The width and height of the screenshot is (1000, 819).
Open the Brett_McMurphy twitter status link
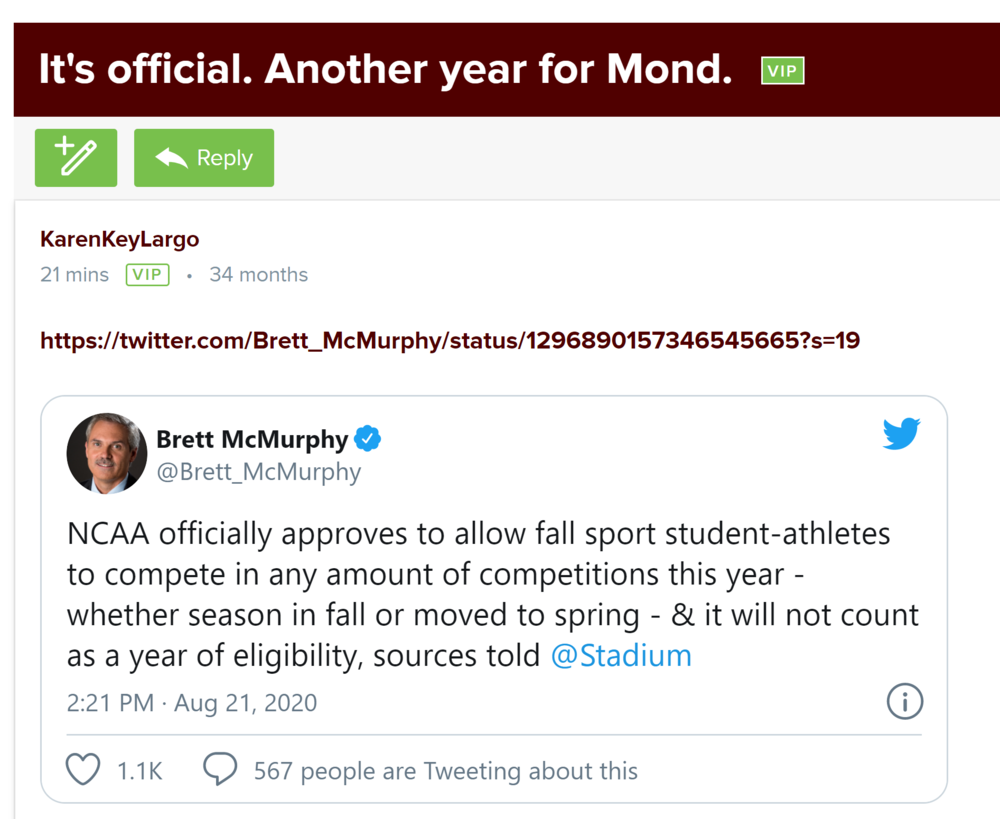click(449, 341)
